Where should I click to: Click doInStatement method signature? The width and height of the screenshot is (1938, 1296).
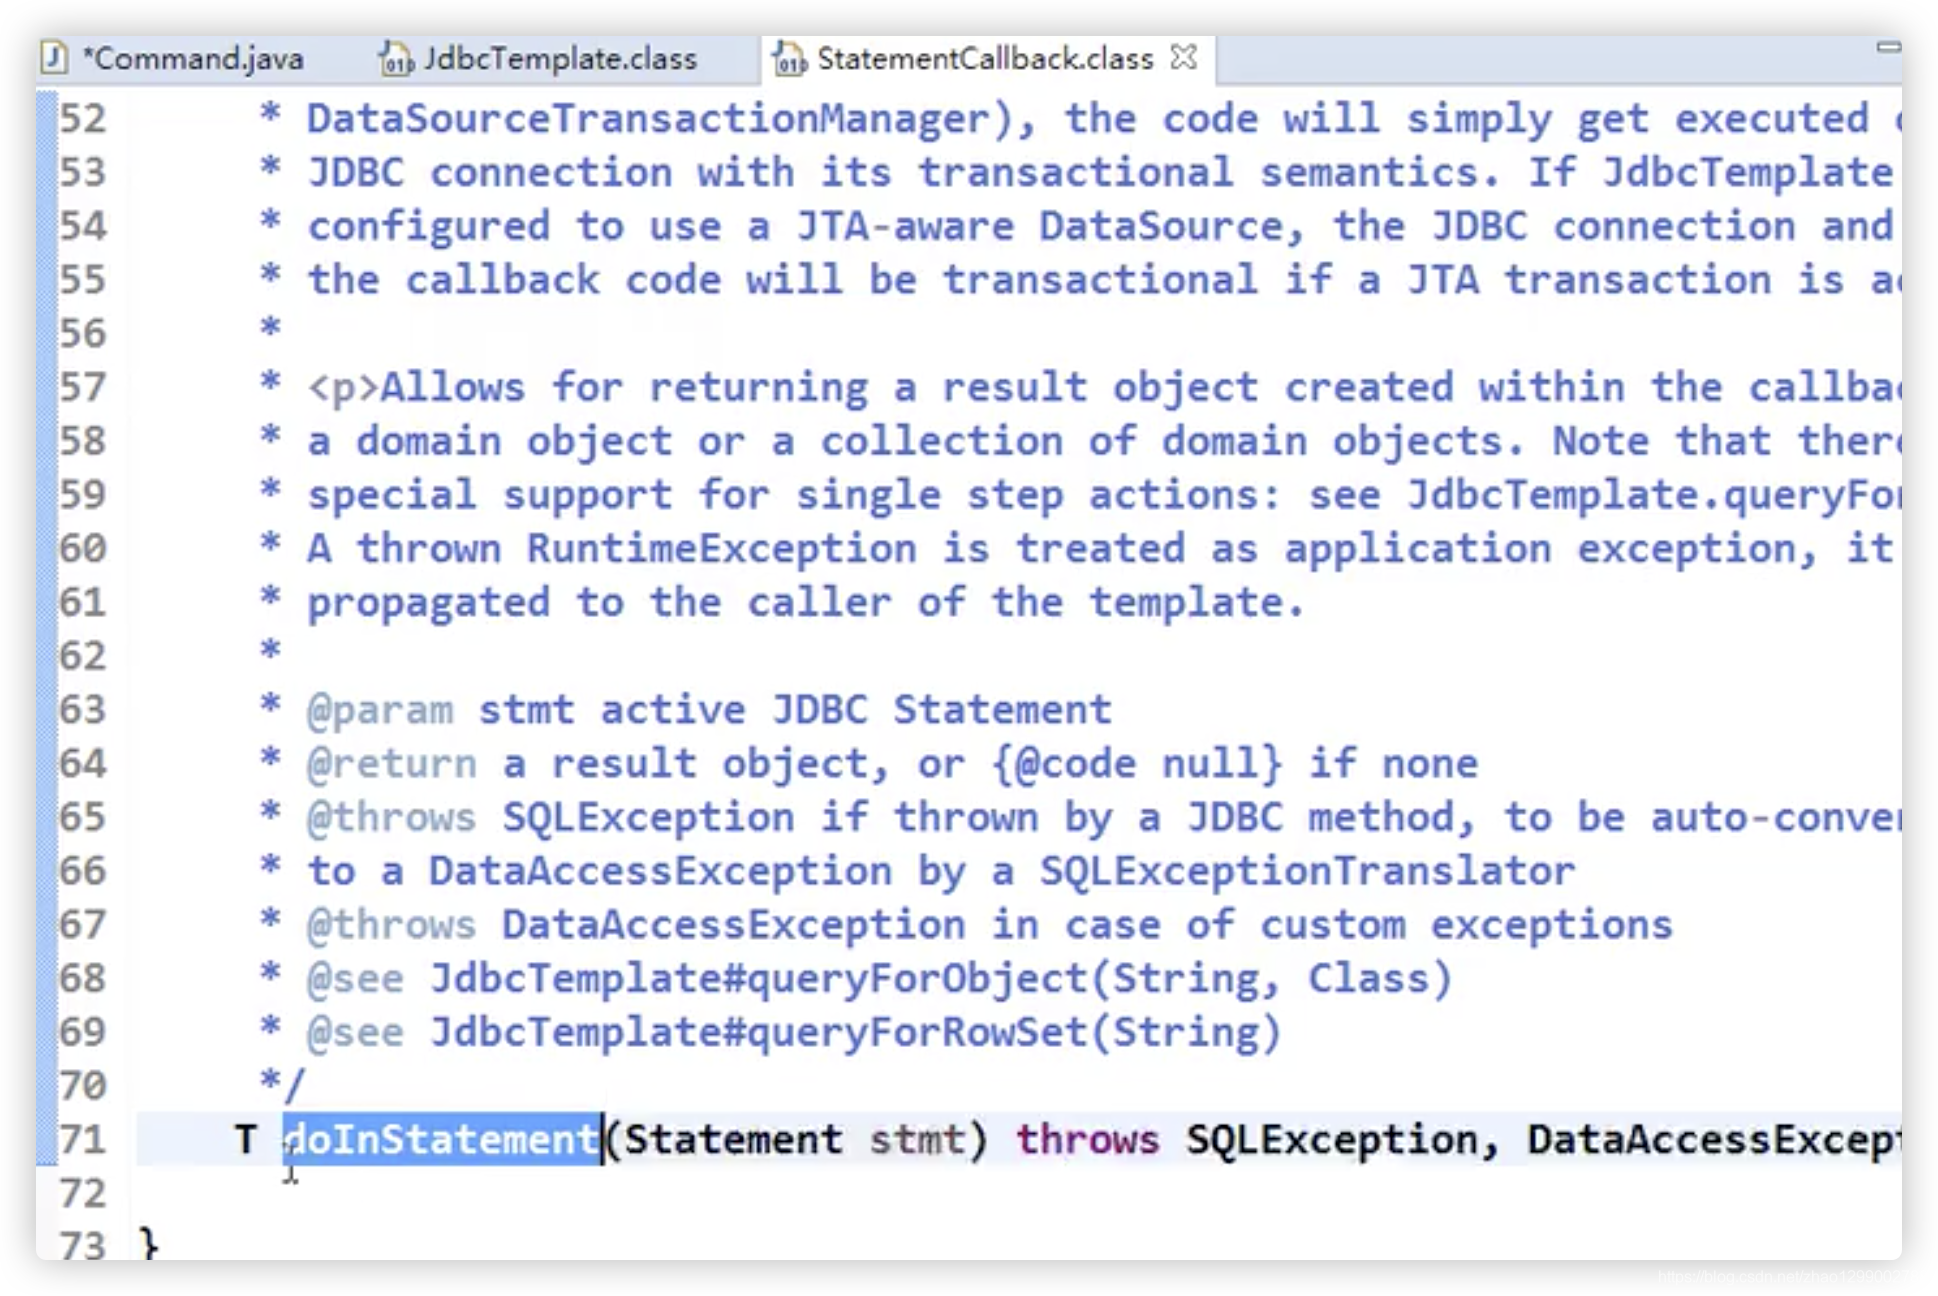(x=440, y=1138)
